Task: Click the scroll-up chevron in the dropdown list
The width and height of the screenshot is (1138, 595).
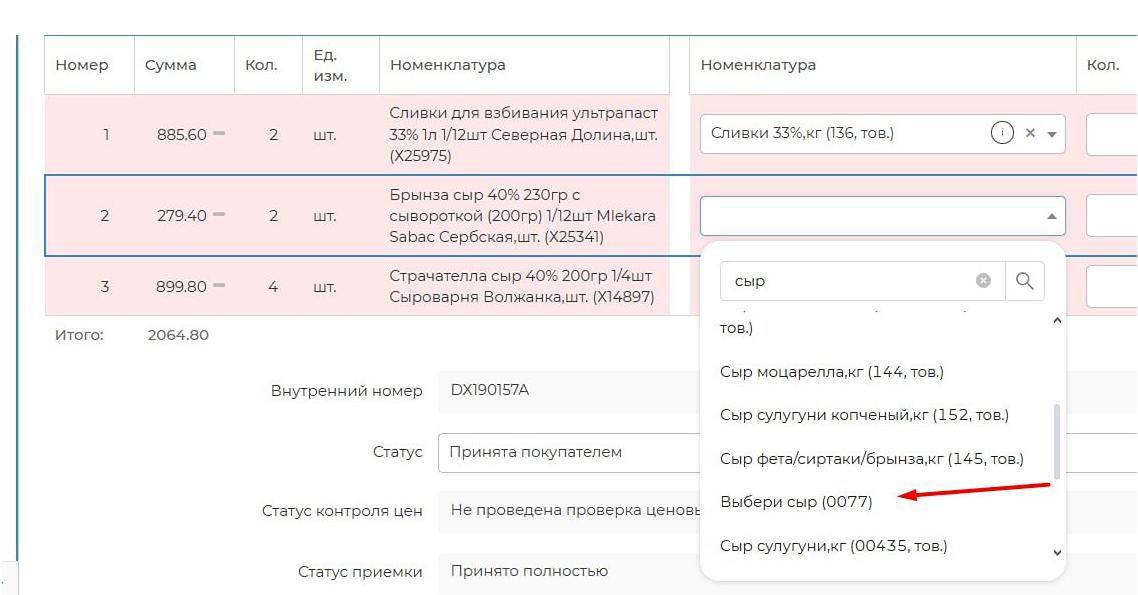Action: pyautogui.click(x=1057, y=321)
